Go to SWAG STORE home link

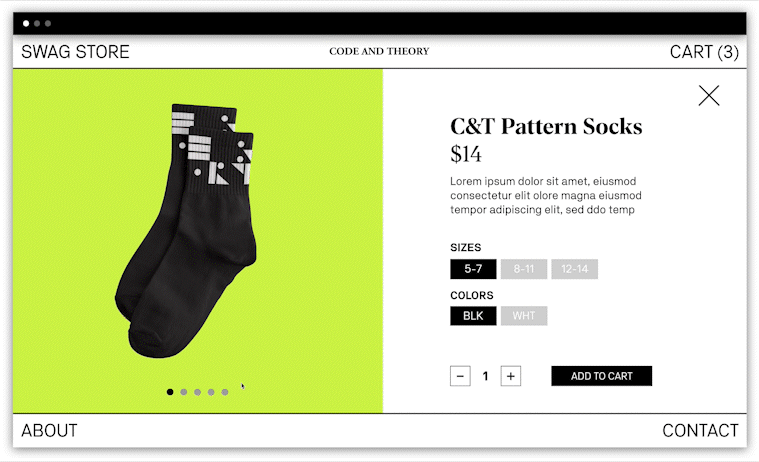coord(76,52)
